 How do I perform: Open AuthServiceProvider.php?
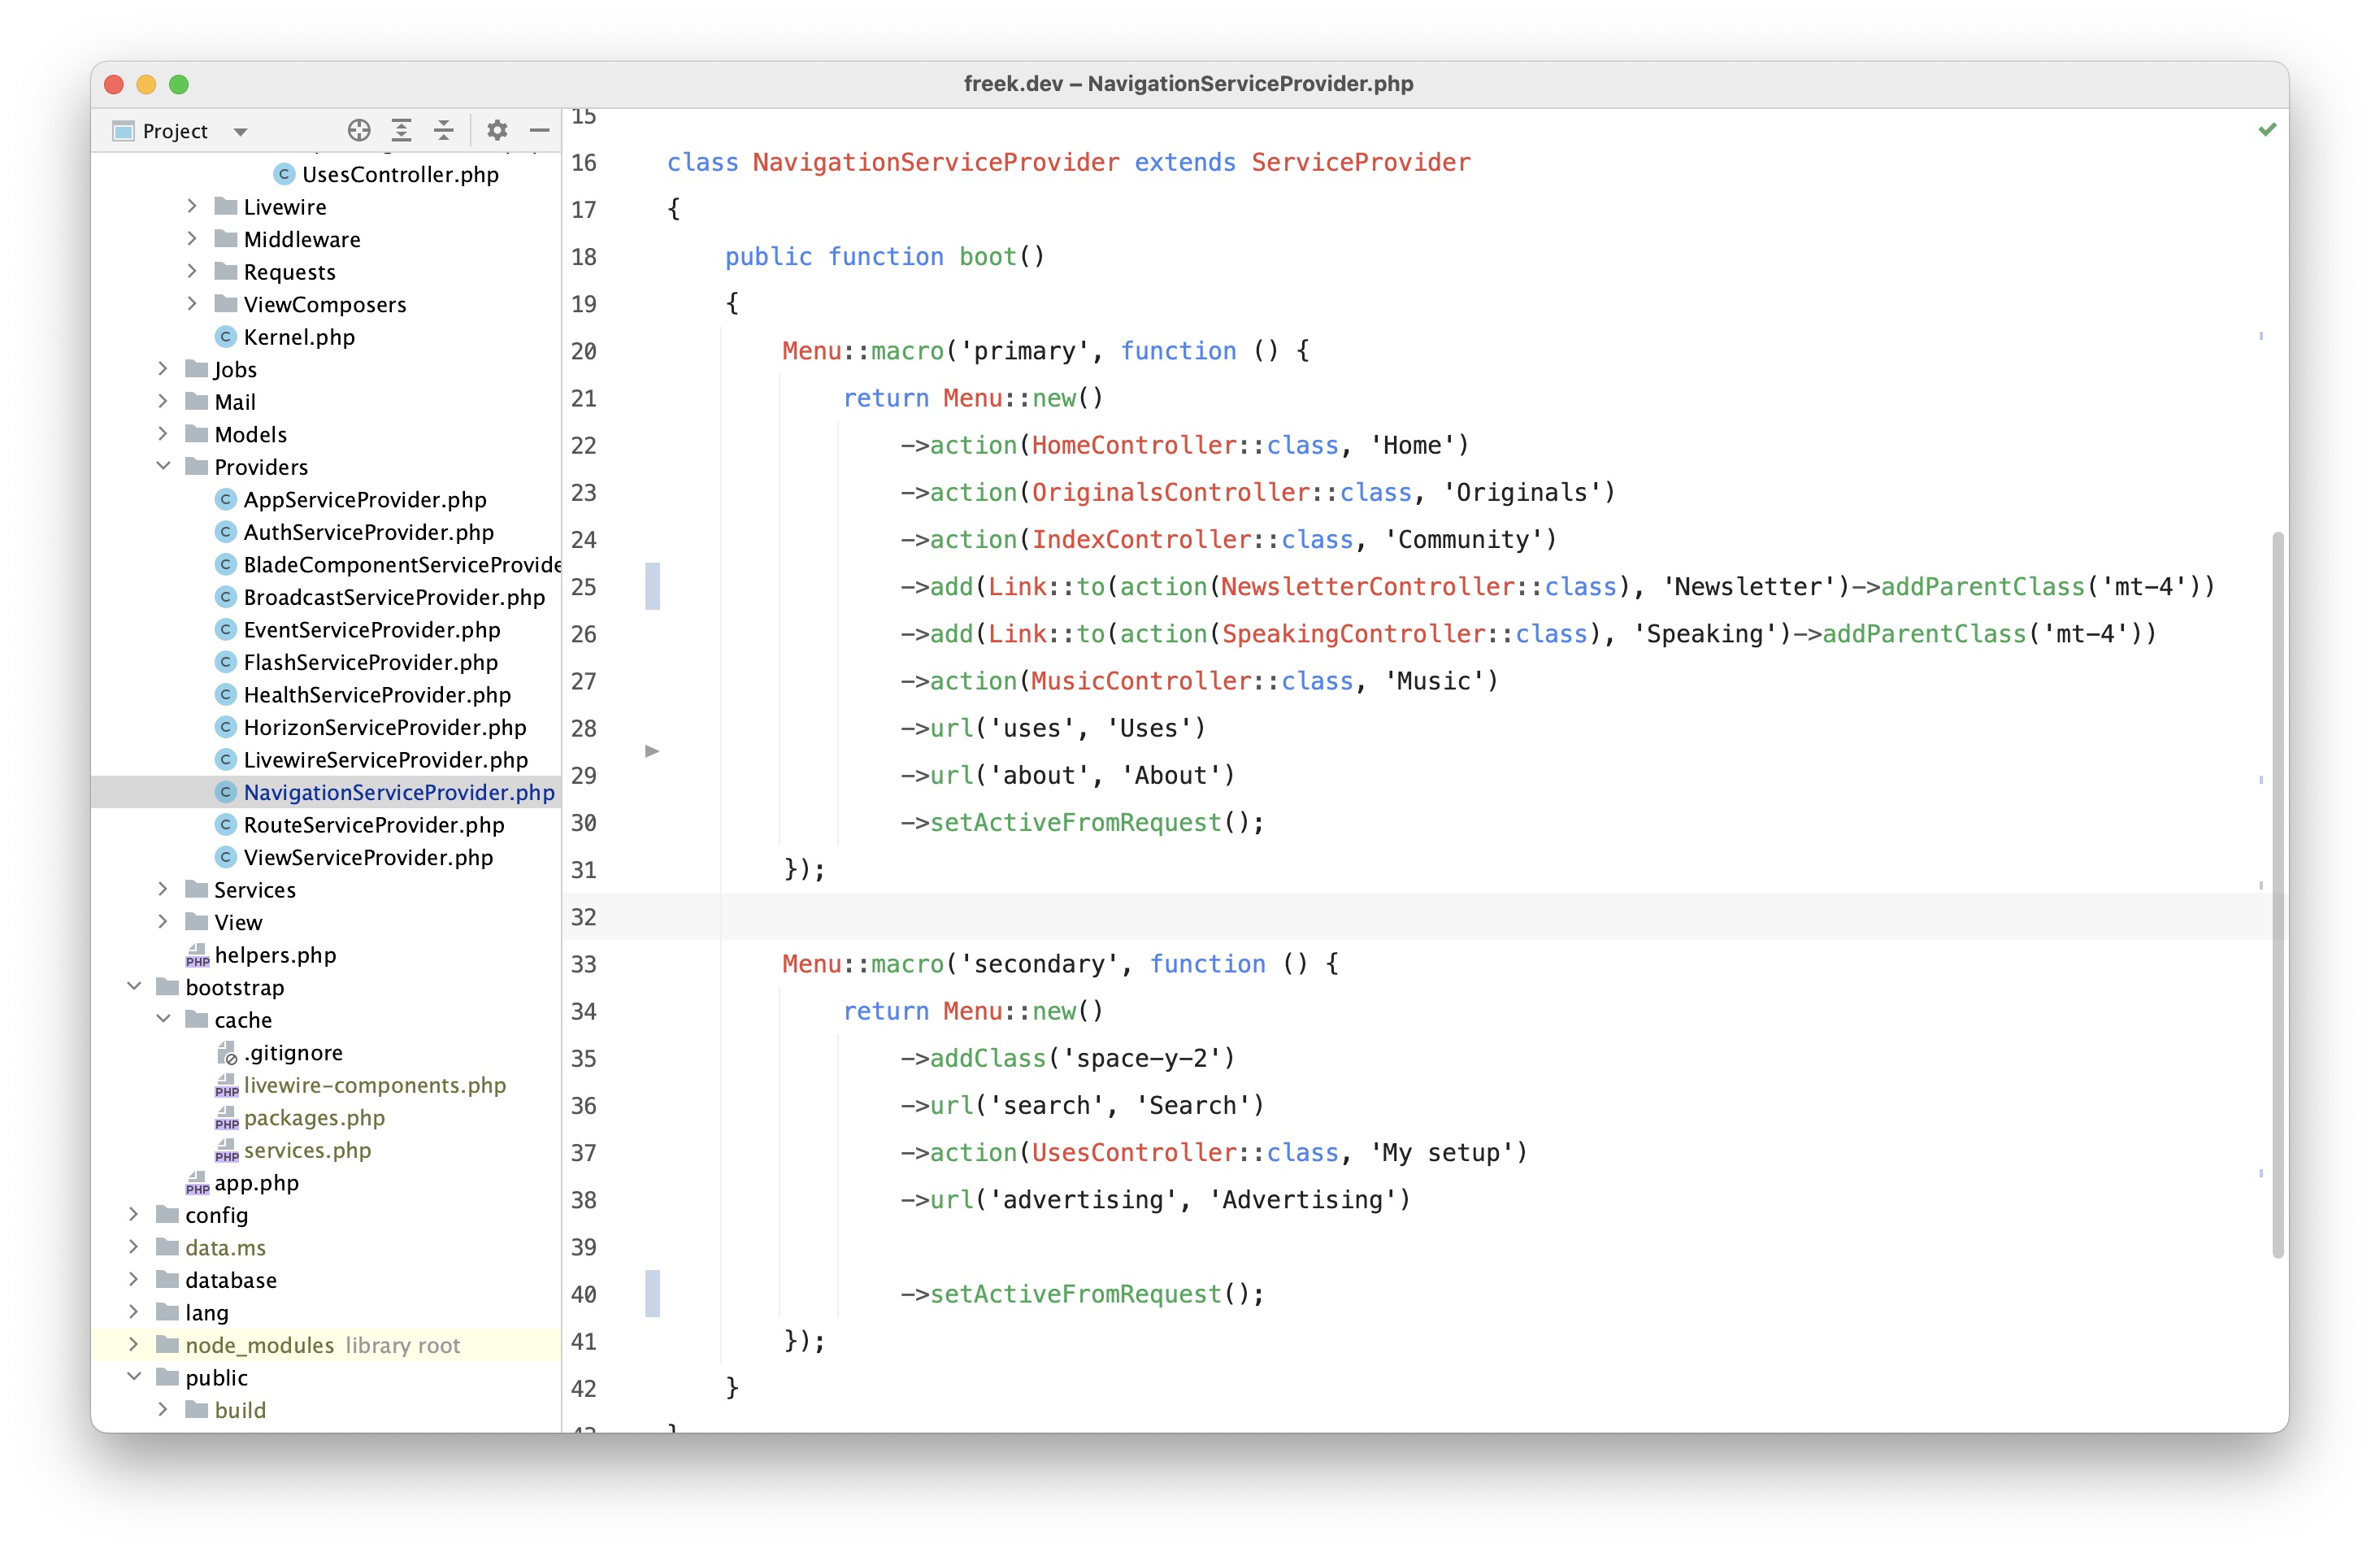pos(368,532)
